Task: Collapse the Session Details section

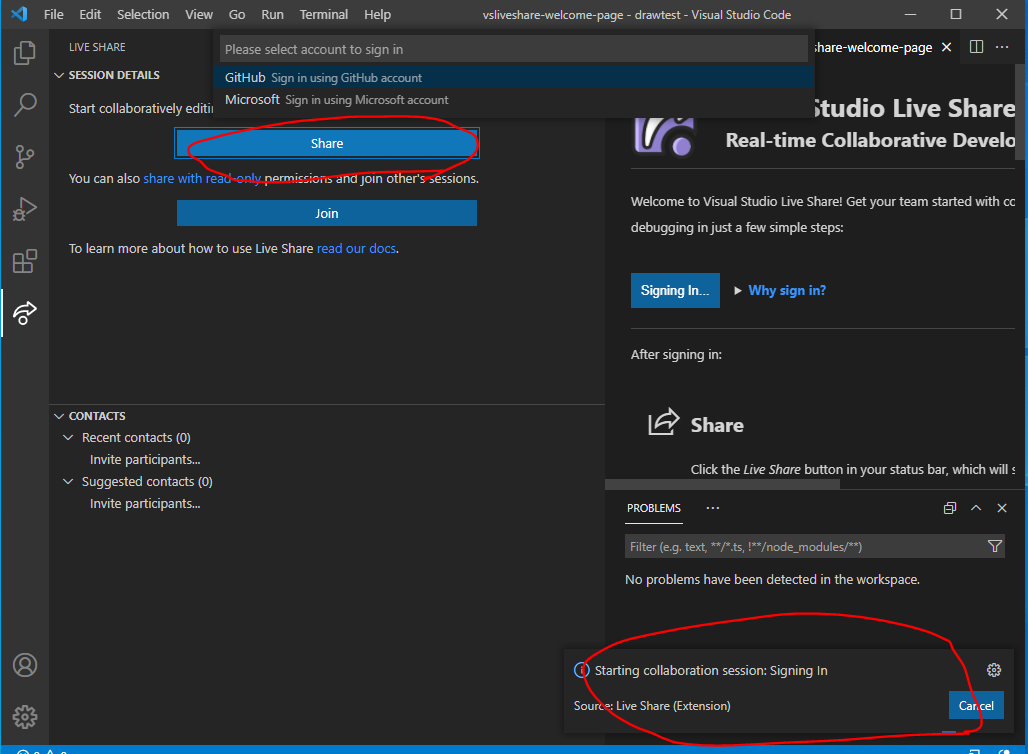Action: (x=59, y=75)
